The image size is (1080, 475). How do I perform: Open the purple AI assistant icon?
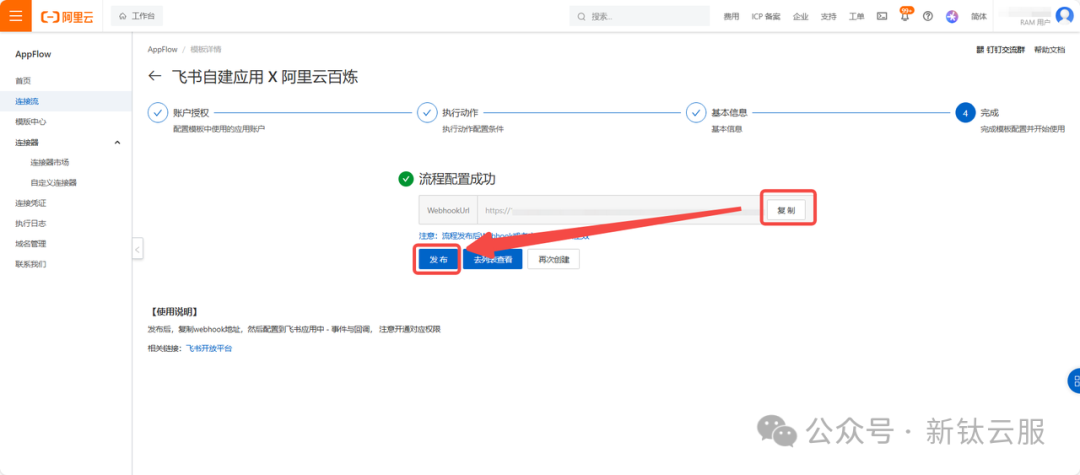pyautogui.click(x=952, y=17)
